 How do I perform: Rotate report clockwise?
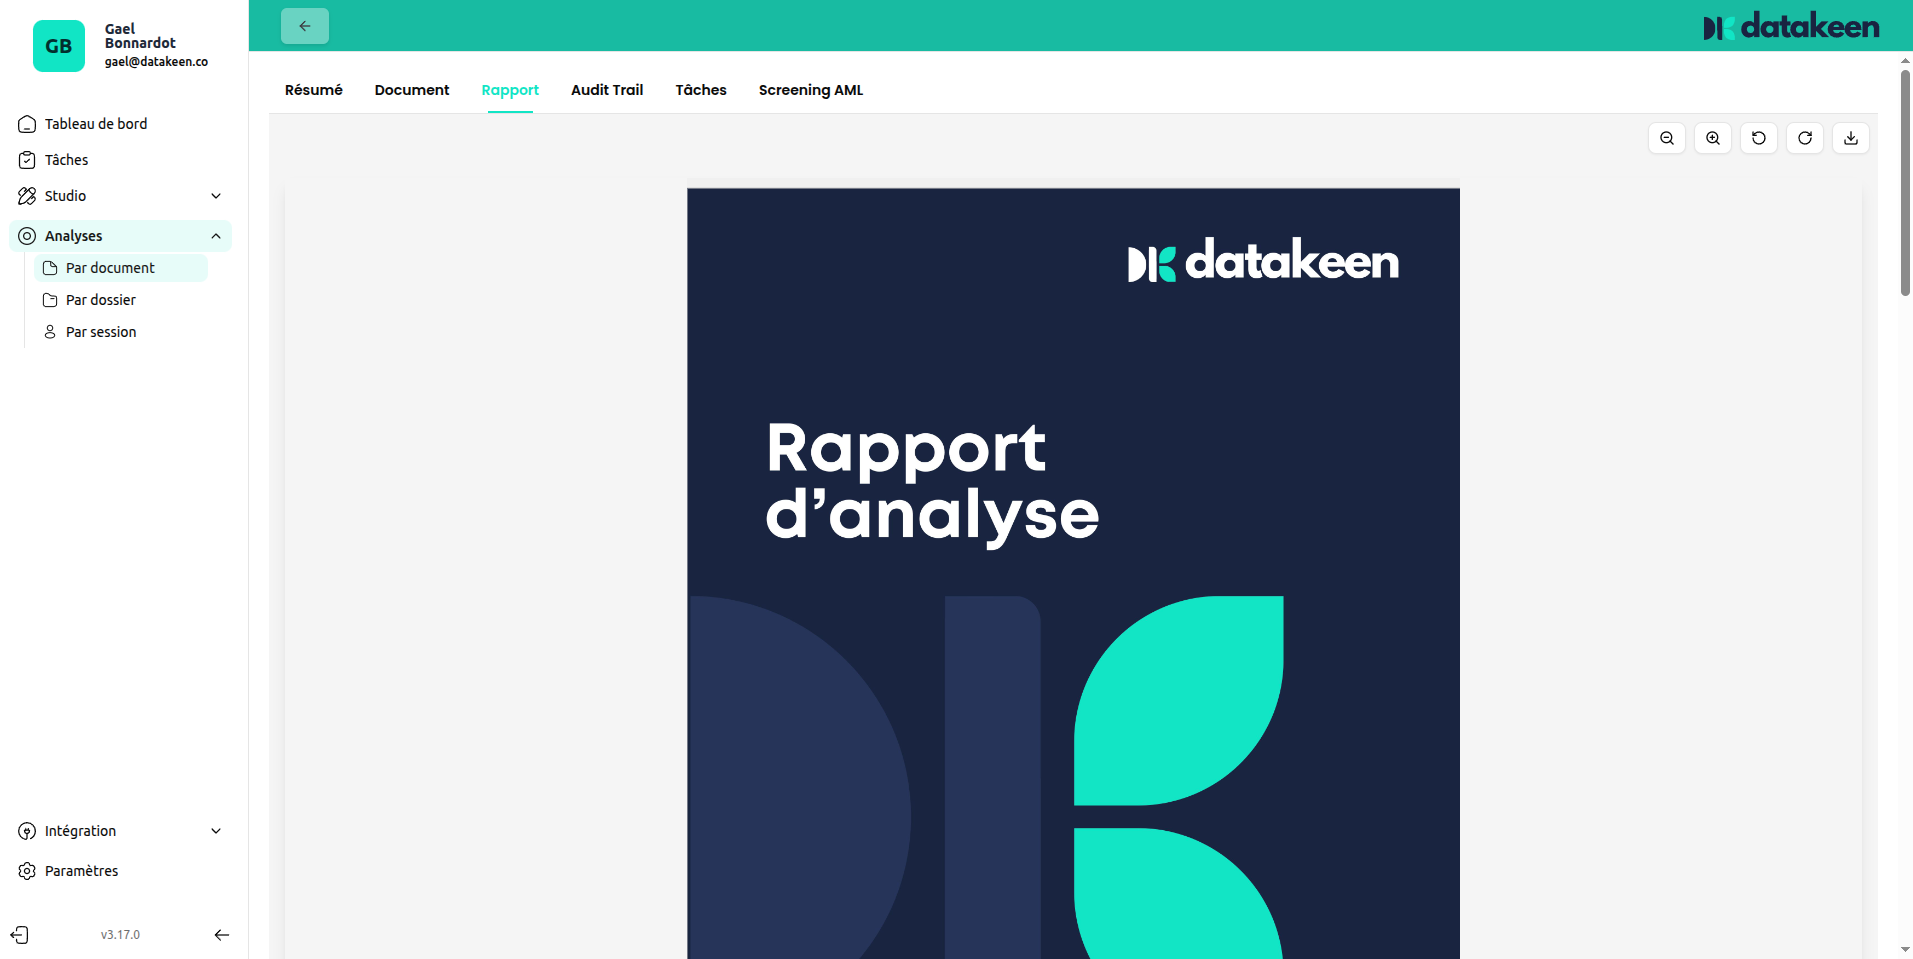click(x=1804, y=138)
